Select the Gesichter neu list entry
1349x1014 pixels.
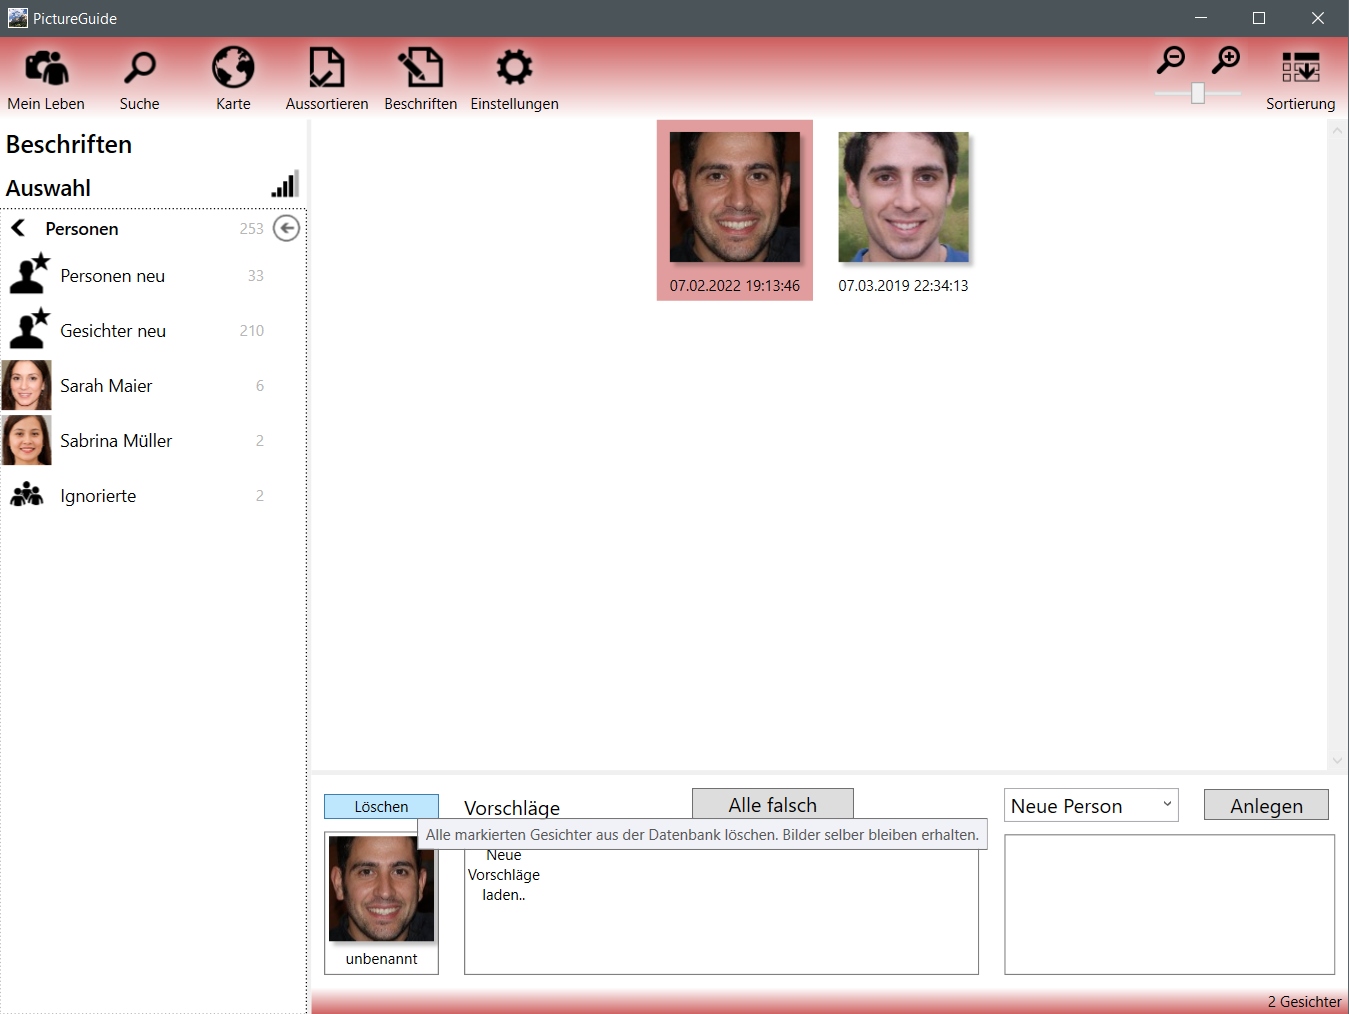point(152,330)
